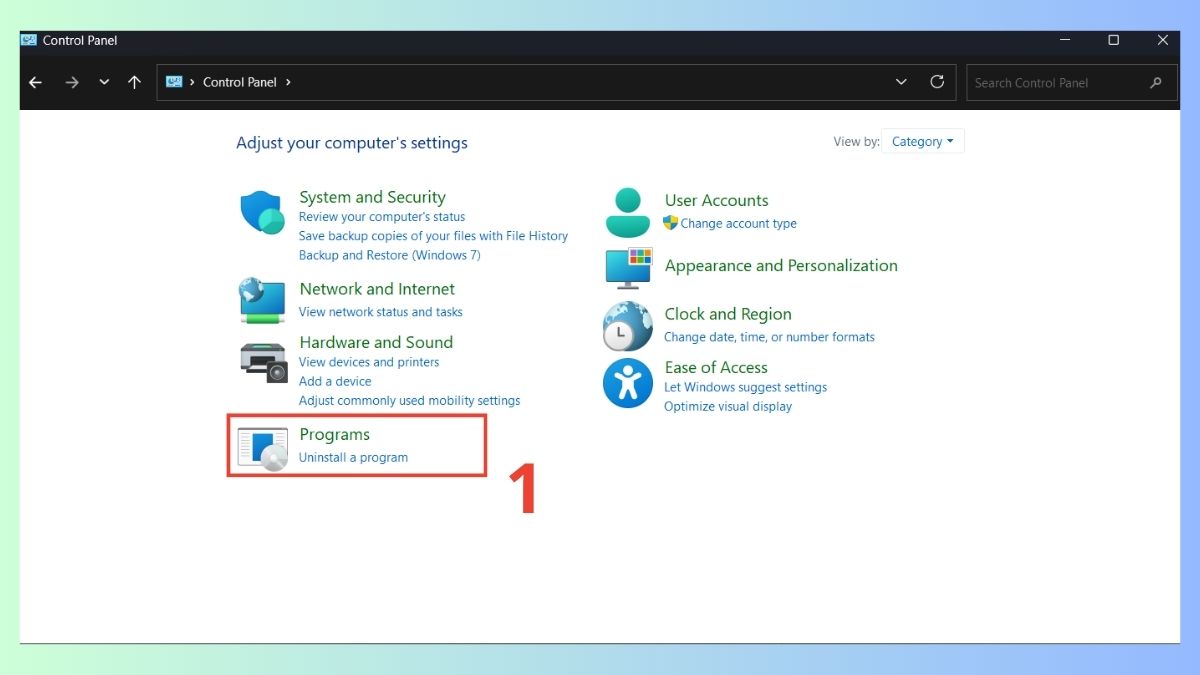
Task: Open Ease of Access heading
Action: (716, 367)
